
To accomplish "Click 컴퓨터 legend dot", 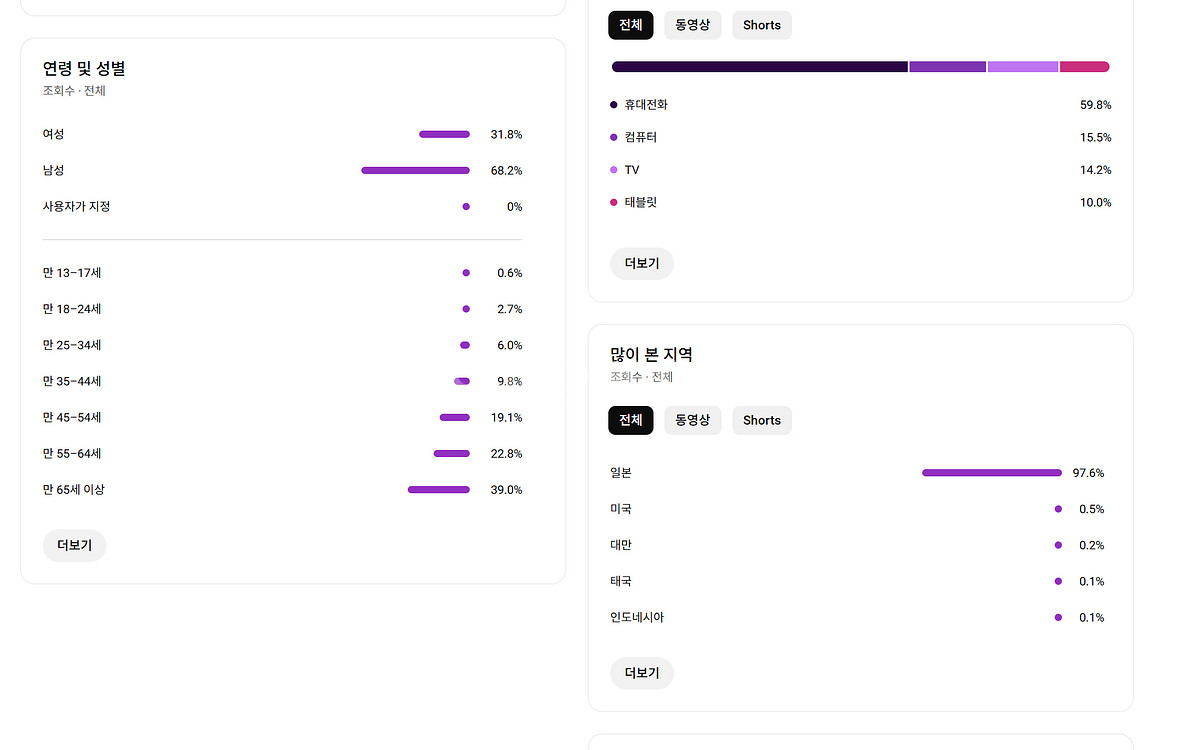I will click(x=614, y=137).
